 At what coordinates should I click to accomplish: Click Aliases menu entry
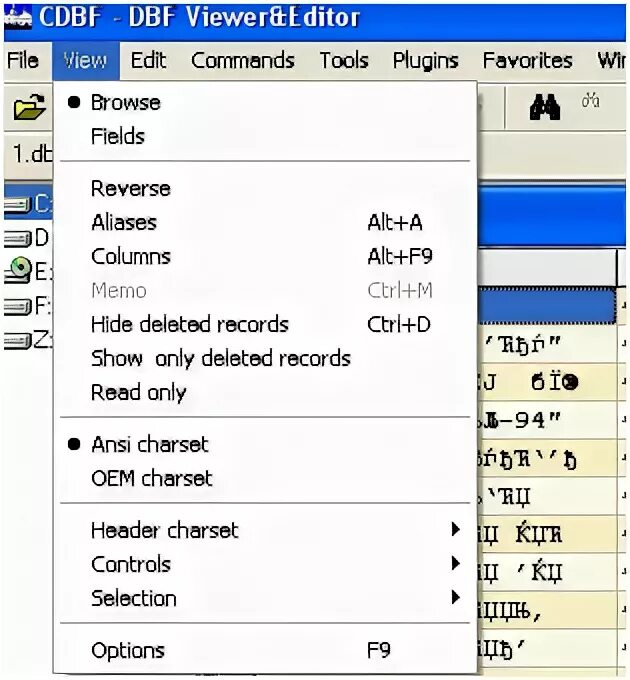click(265, 222)
